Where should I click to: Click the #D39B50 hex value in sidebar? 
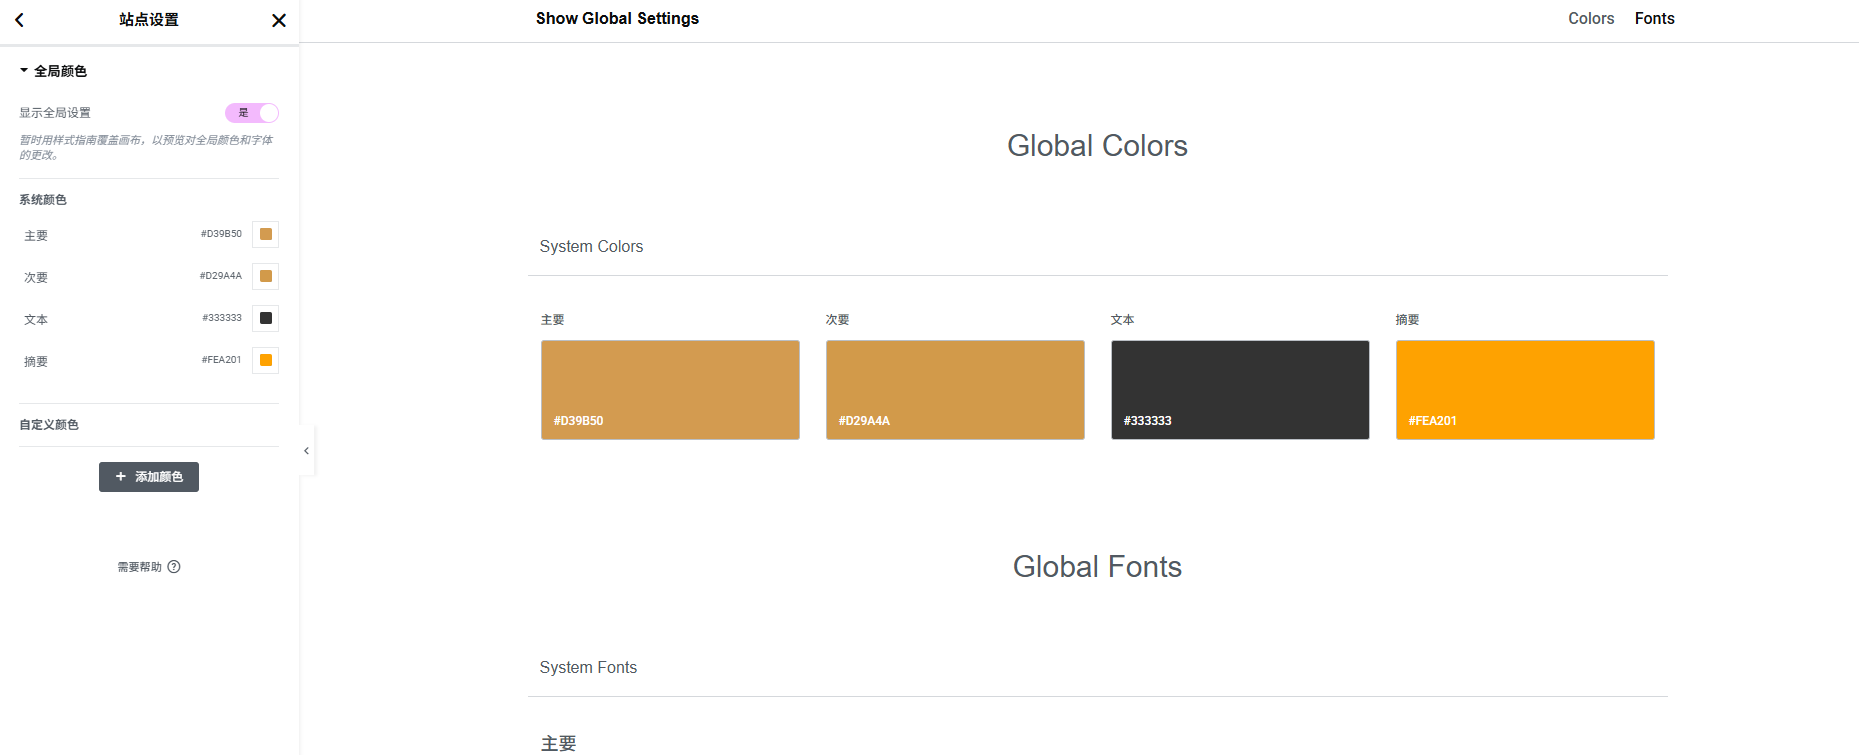pyautogui.click(x=221, y=234)
